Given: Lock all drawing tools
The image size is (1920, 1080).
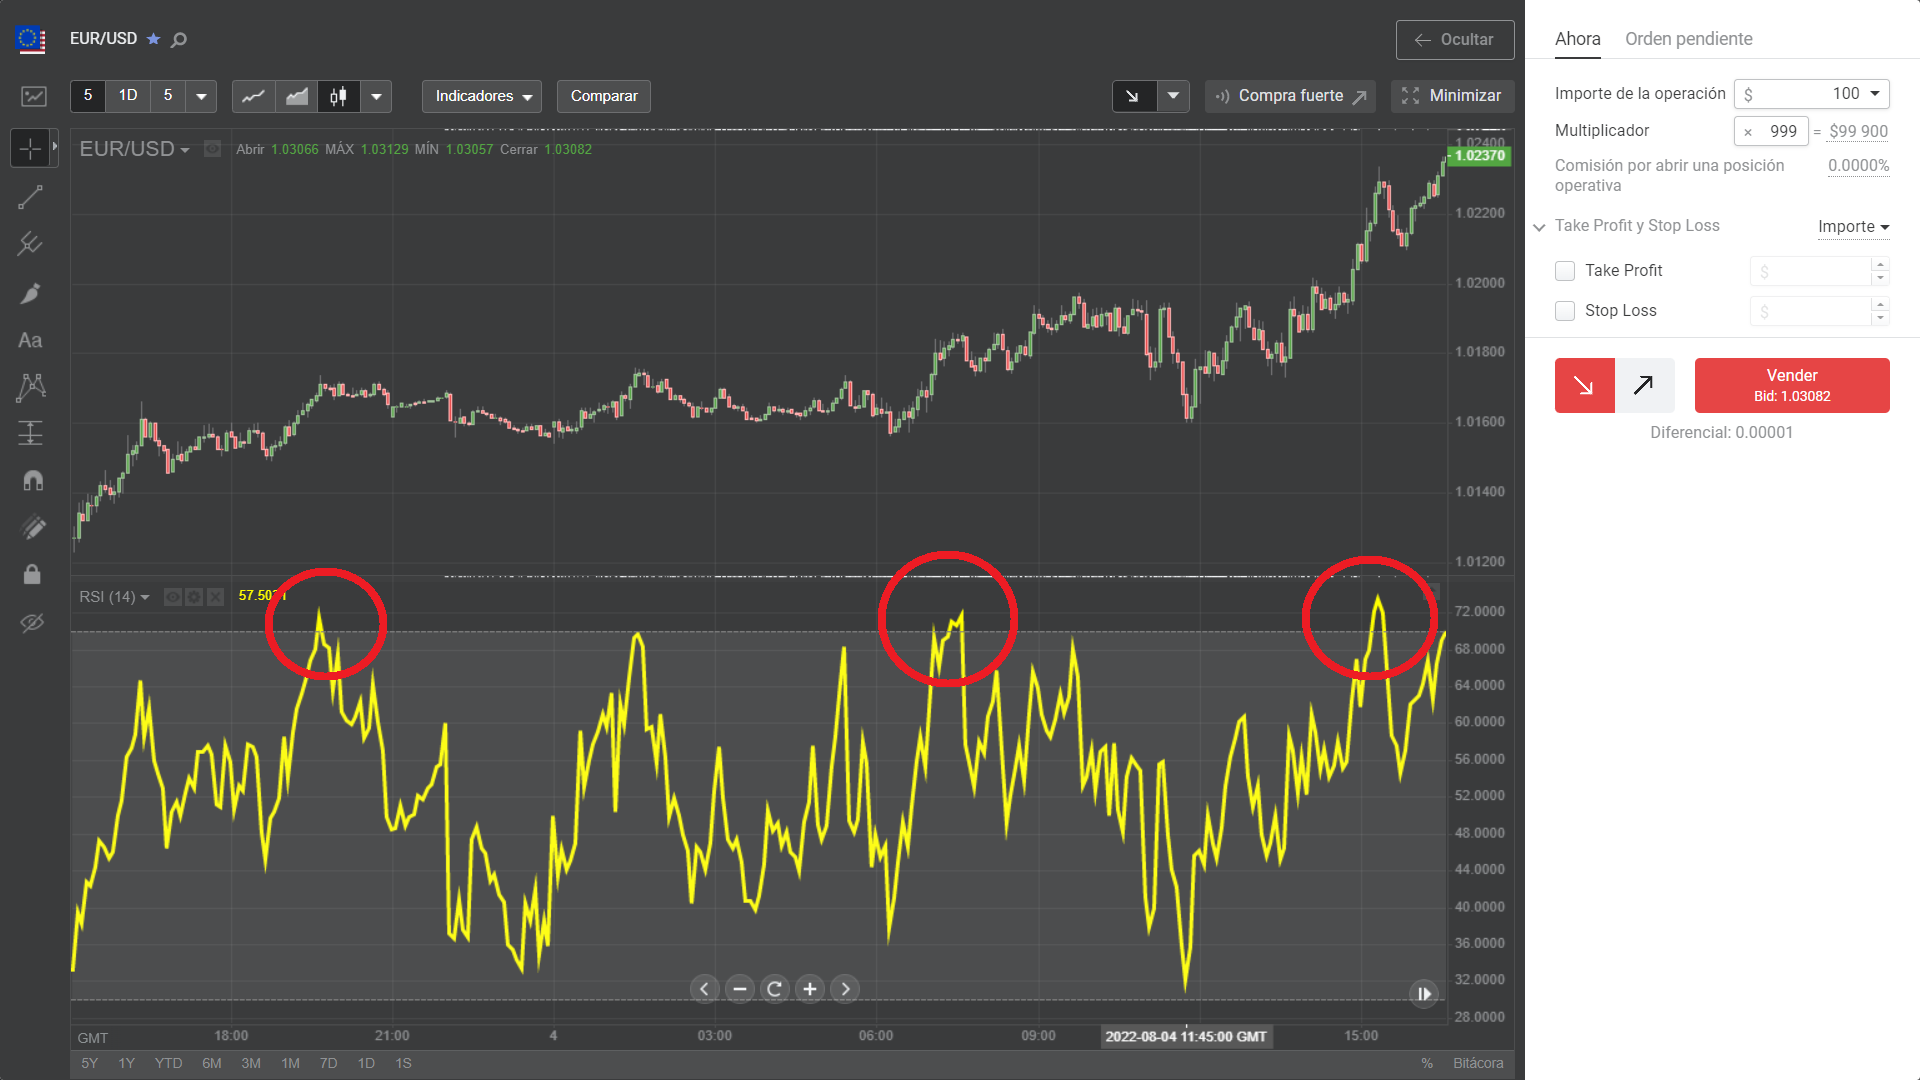Looking at the screenshot, I should point(32,574).
